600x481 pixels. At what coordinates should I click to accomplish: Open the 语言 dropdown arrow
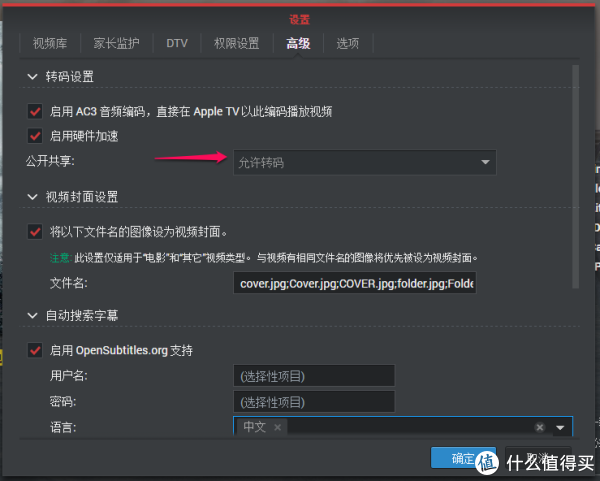560,427
